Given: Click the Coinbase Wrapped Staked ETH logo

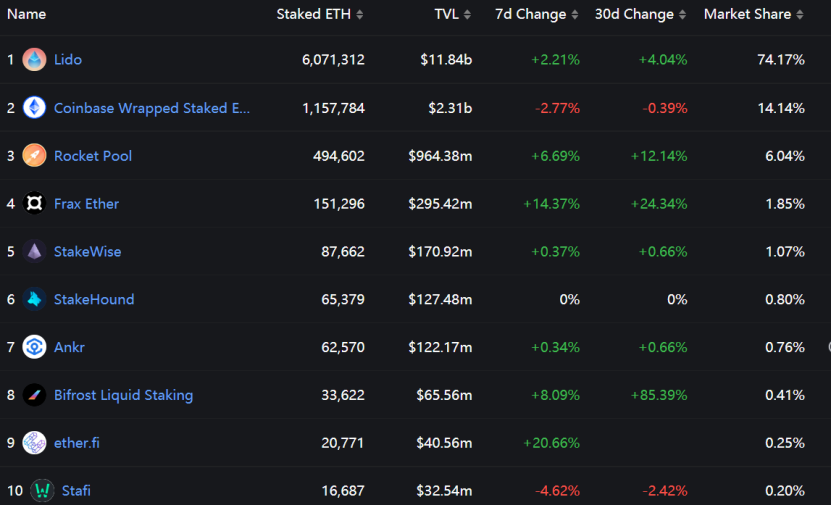Looking at the screenshot, I should click(34, 108).
